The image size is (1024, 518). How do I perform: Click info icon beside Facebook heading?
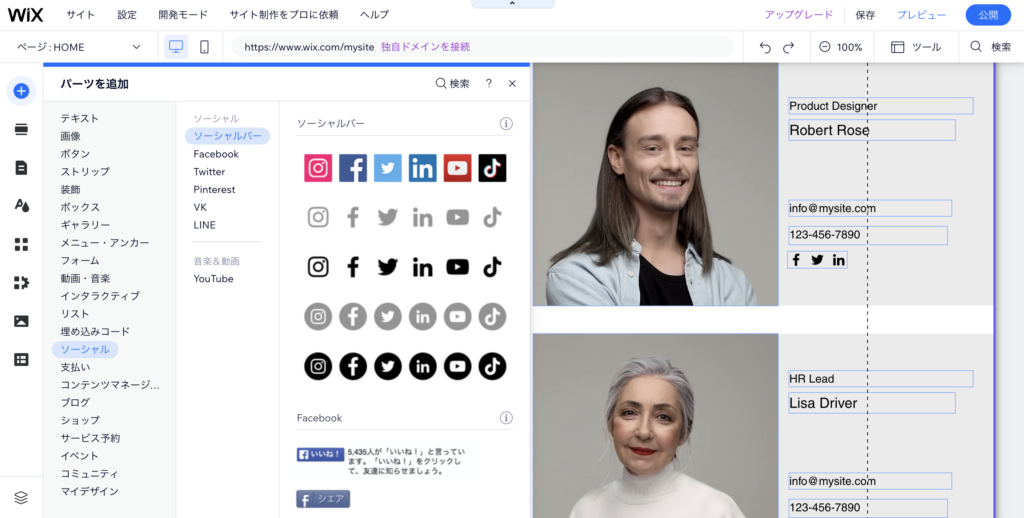506,418
